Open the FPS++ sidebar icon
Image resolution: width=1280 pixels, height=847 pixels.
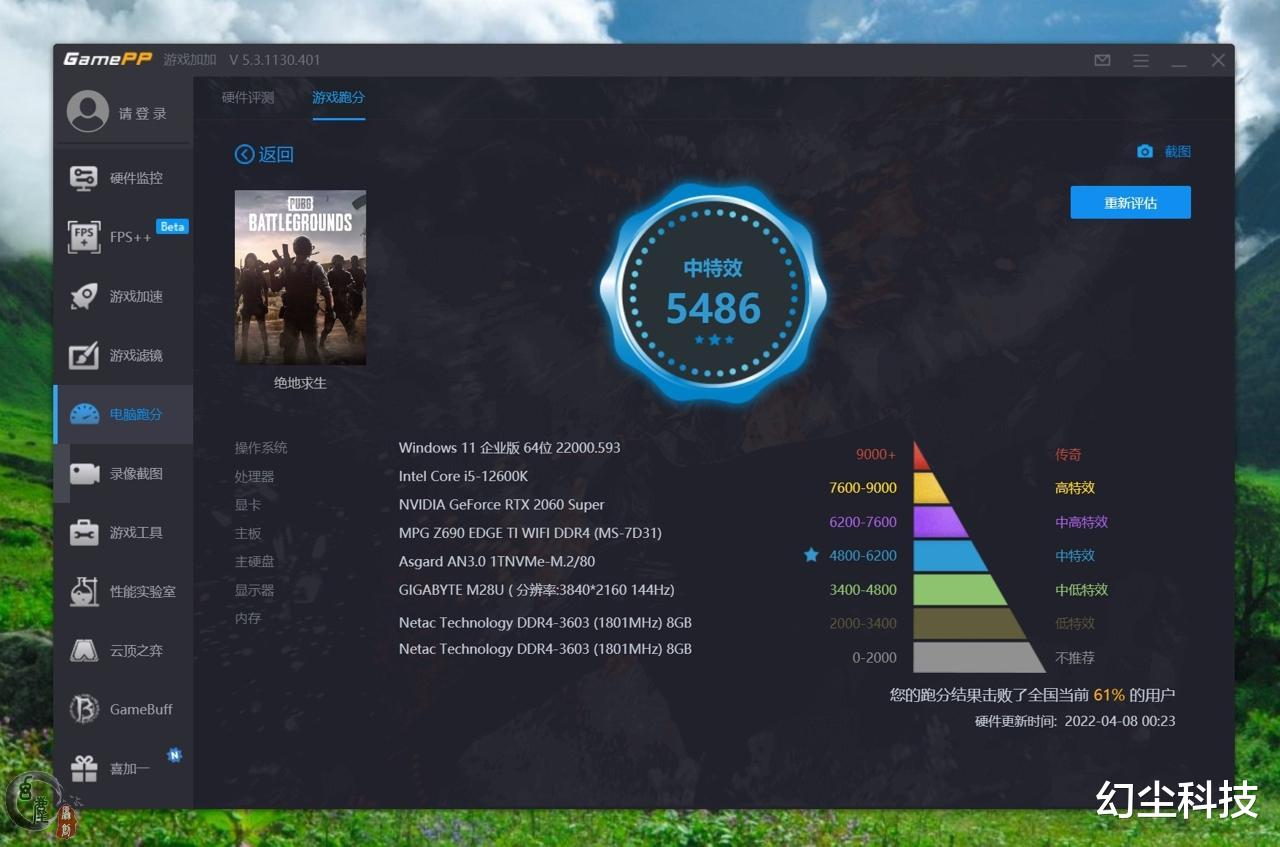tap(84, 237)
